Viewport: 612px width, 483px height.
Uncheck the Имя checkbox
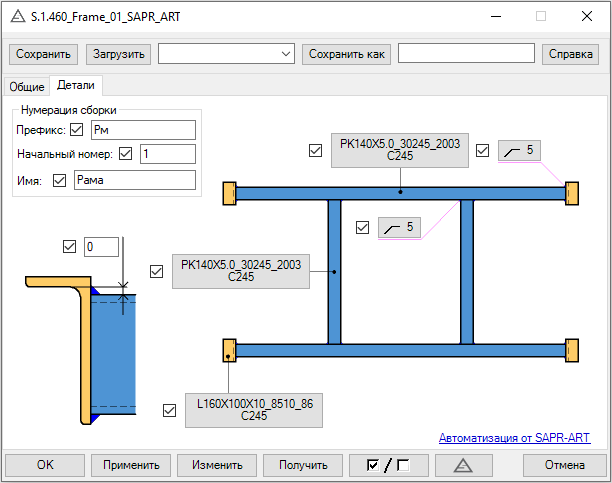pyautogui.click(x=58, y=180)
